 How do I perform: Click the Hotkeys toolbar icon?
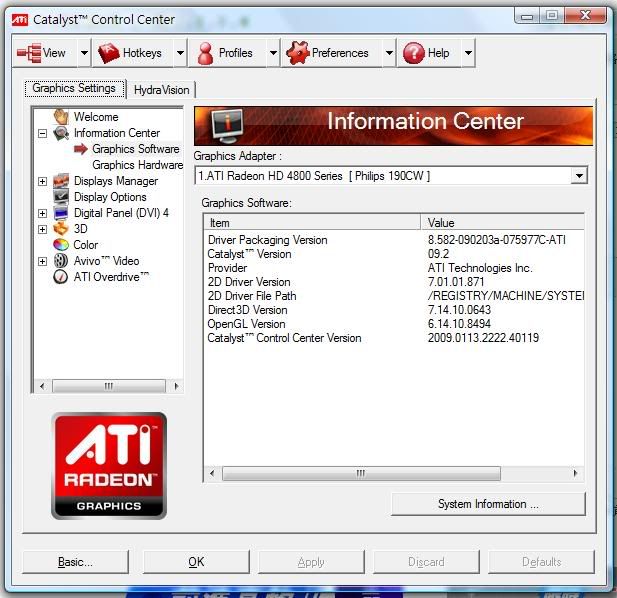[x=109, y=53]
